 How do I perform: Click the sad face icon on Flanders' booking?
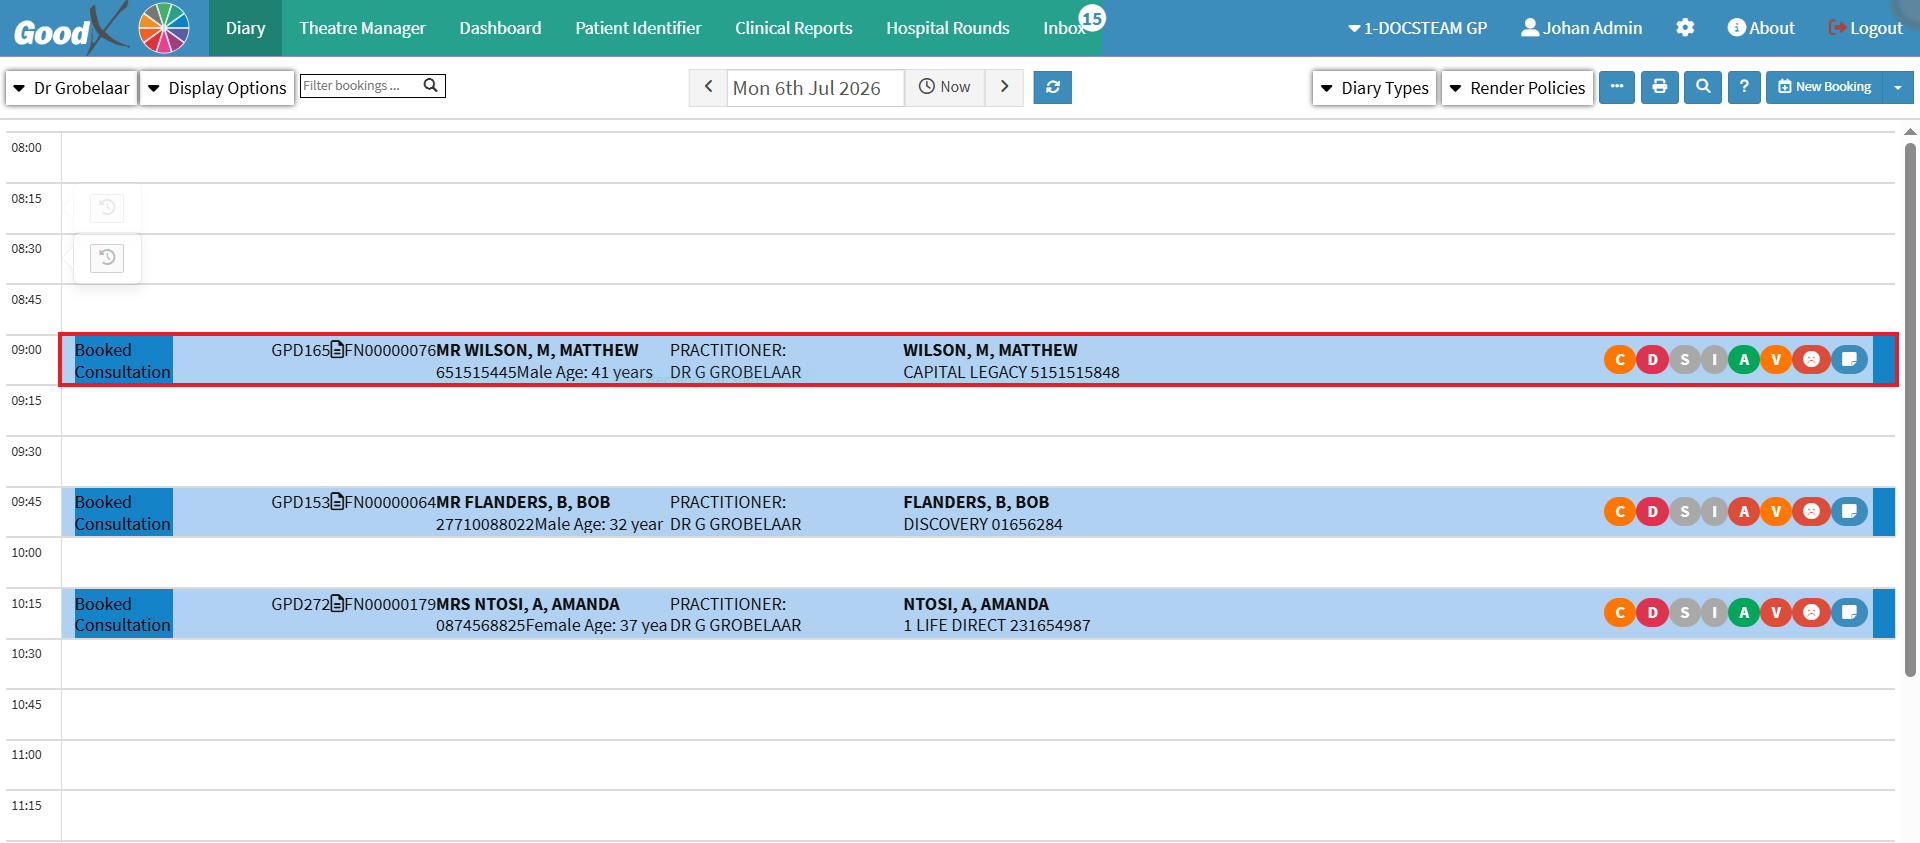(x=1811, y=512)
